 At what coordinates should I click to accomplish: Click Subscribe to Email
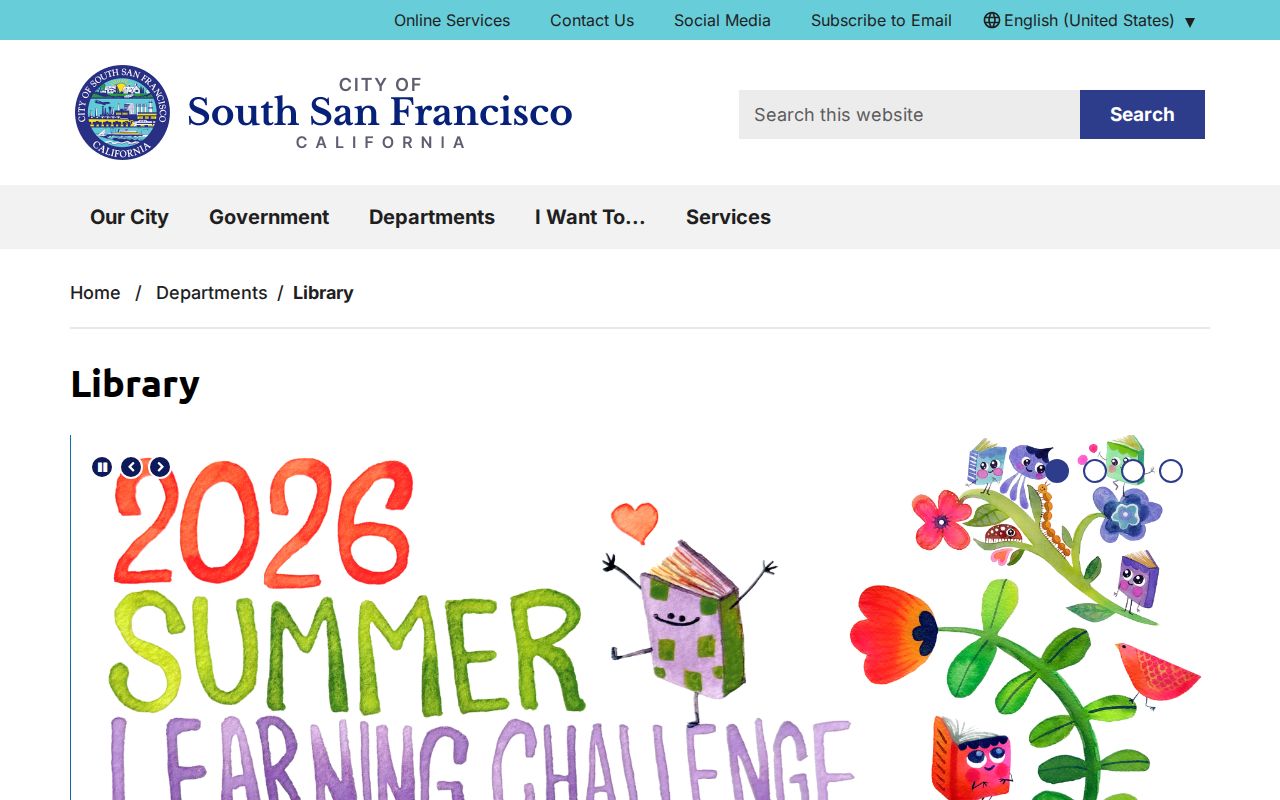(x=881, y=20)
